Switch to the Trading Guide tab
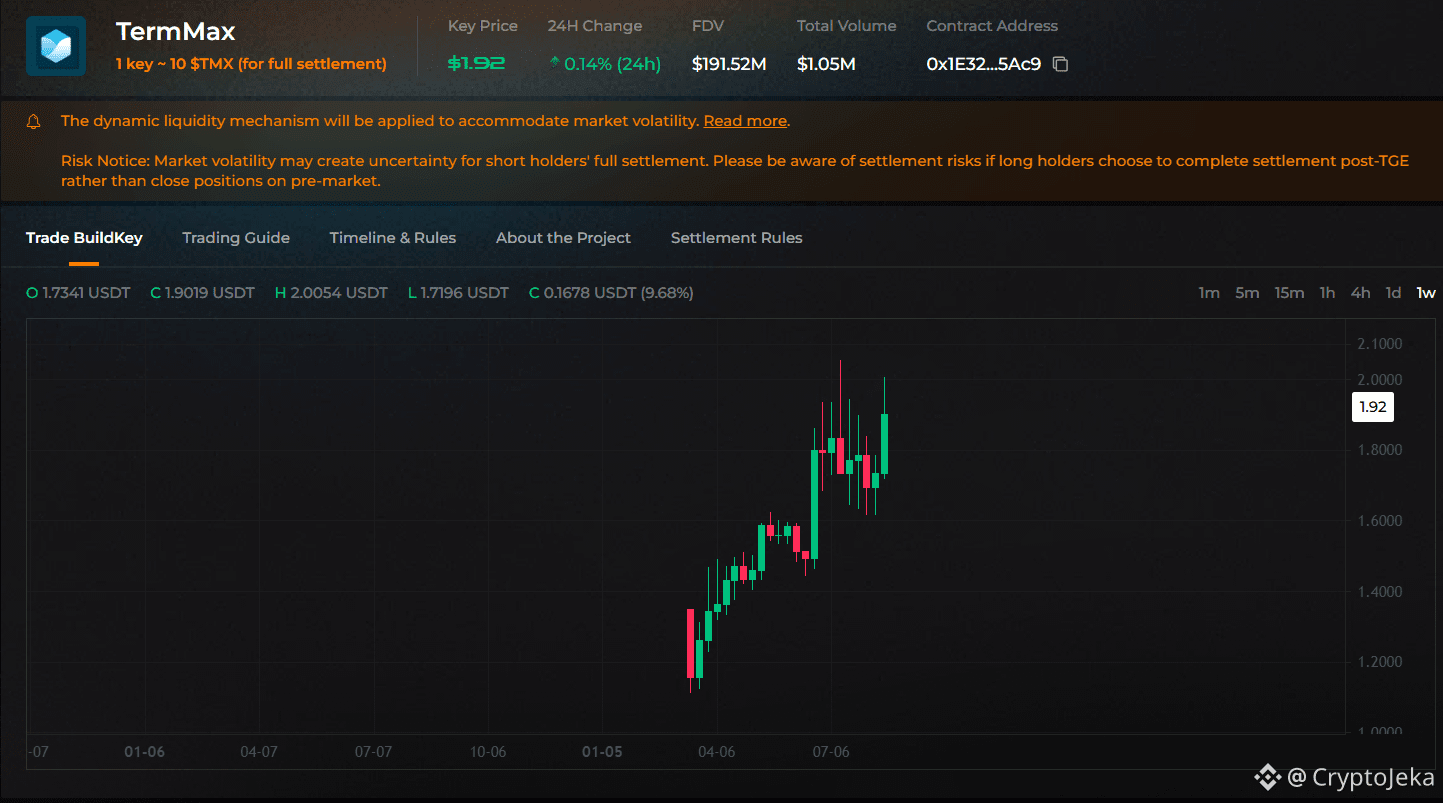1443x803 pixels. coord(236,238)
